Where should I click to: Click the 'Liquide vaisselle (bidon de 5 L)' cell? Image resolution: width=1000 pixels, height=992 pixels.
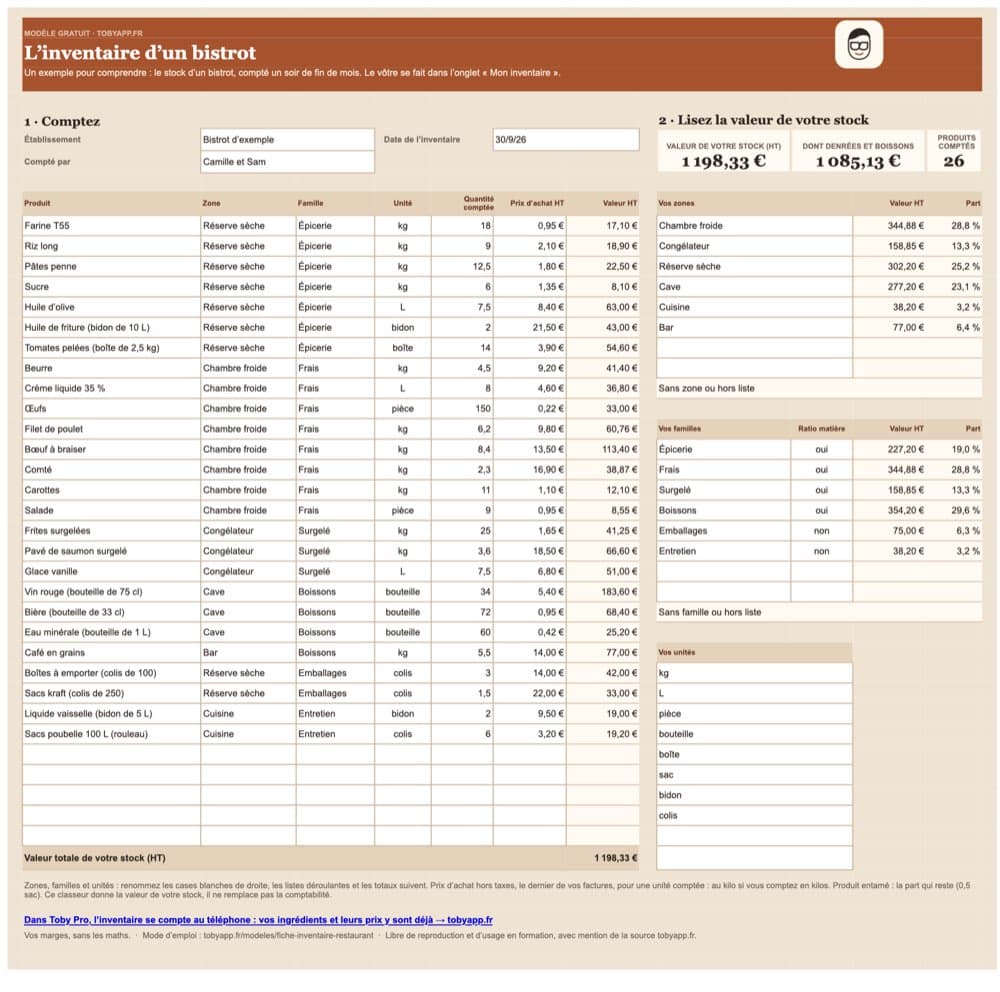(x=111, y=714)
